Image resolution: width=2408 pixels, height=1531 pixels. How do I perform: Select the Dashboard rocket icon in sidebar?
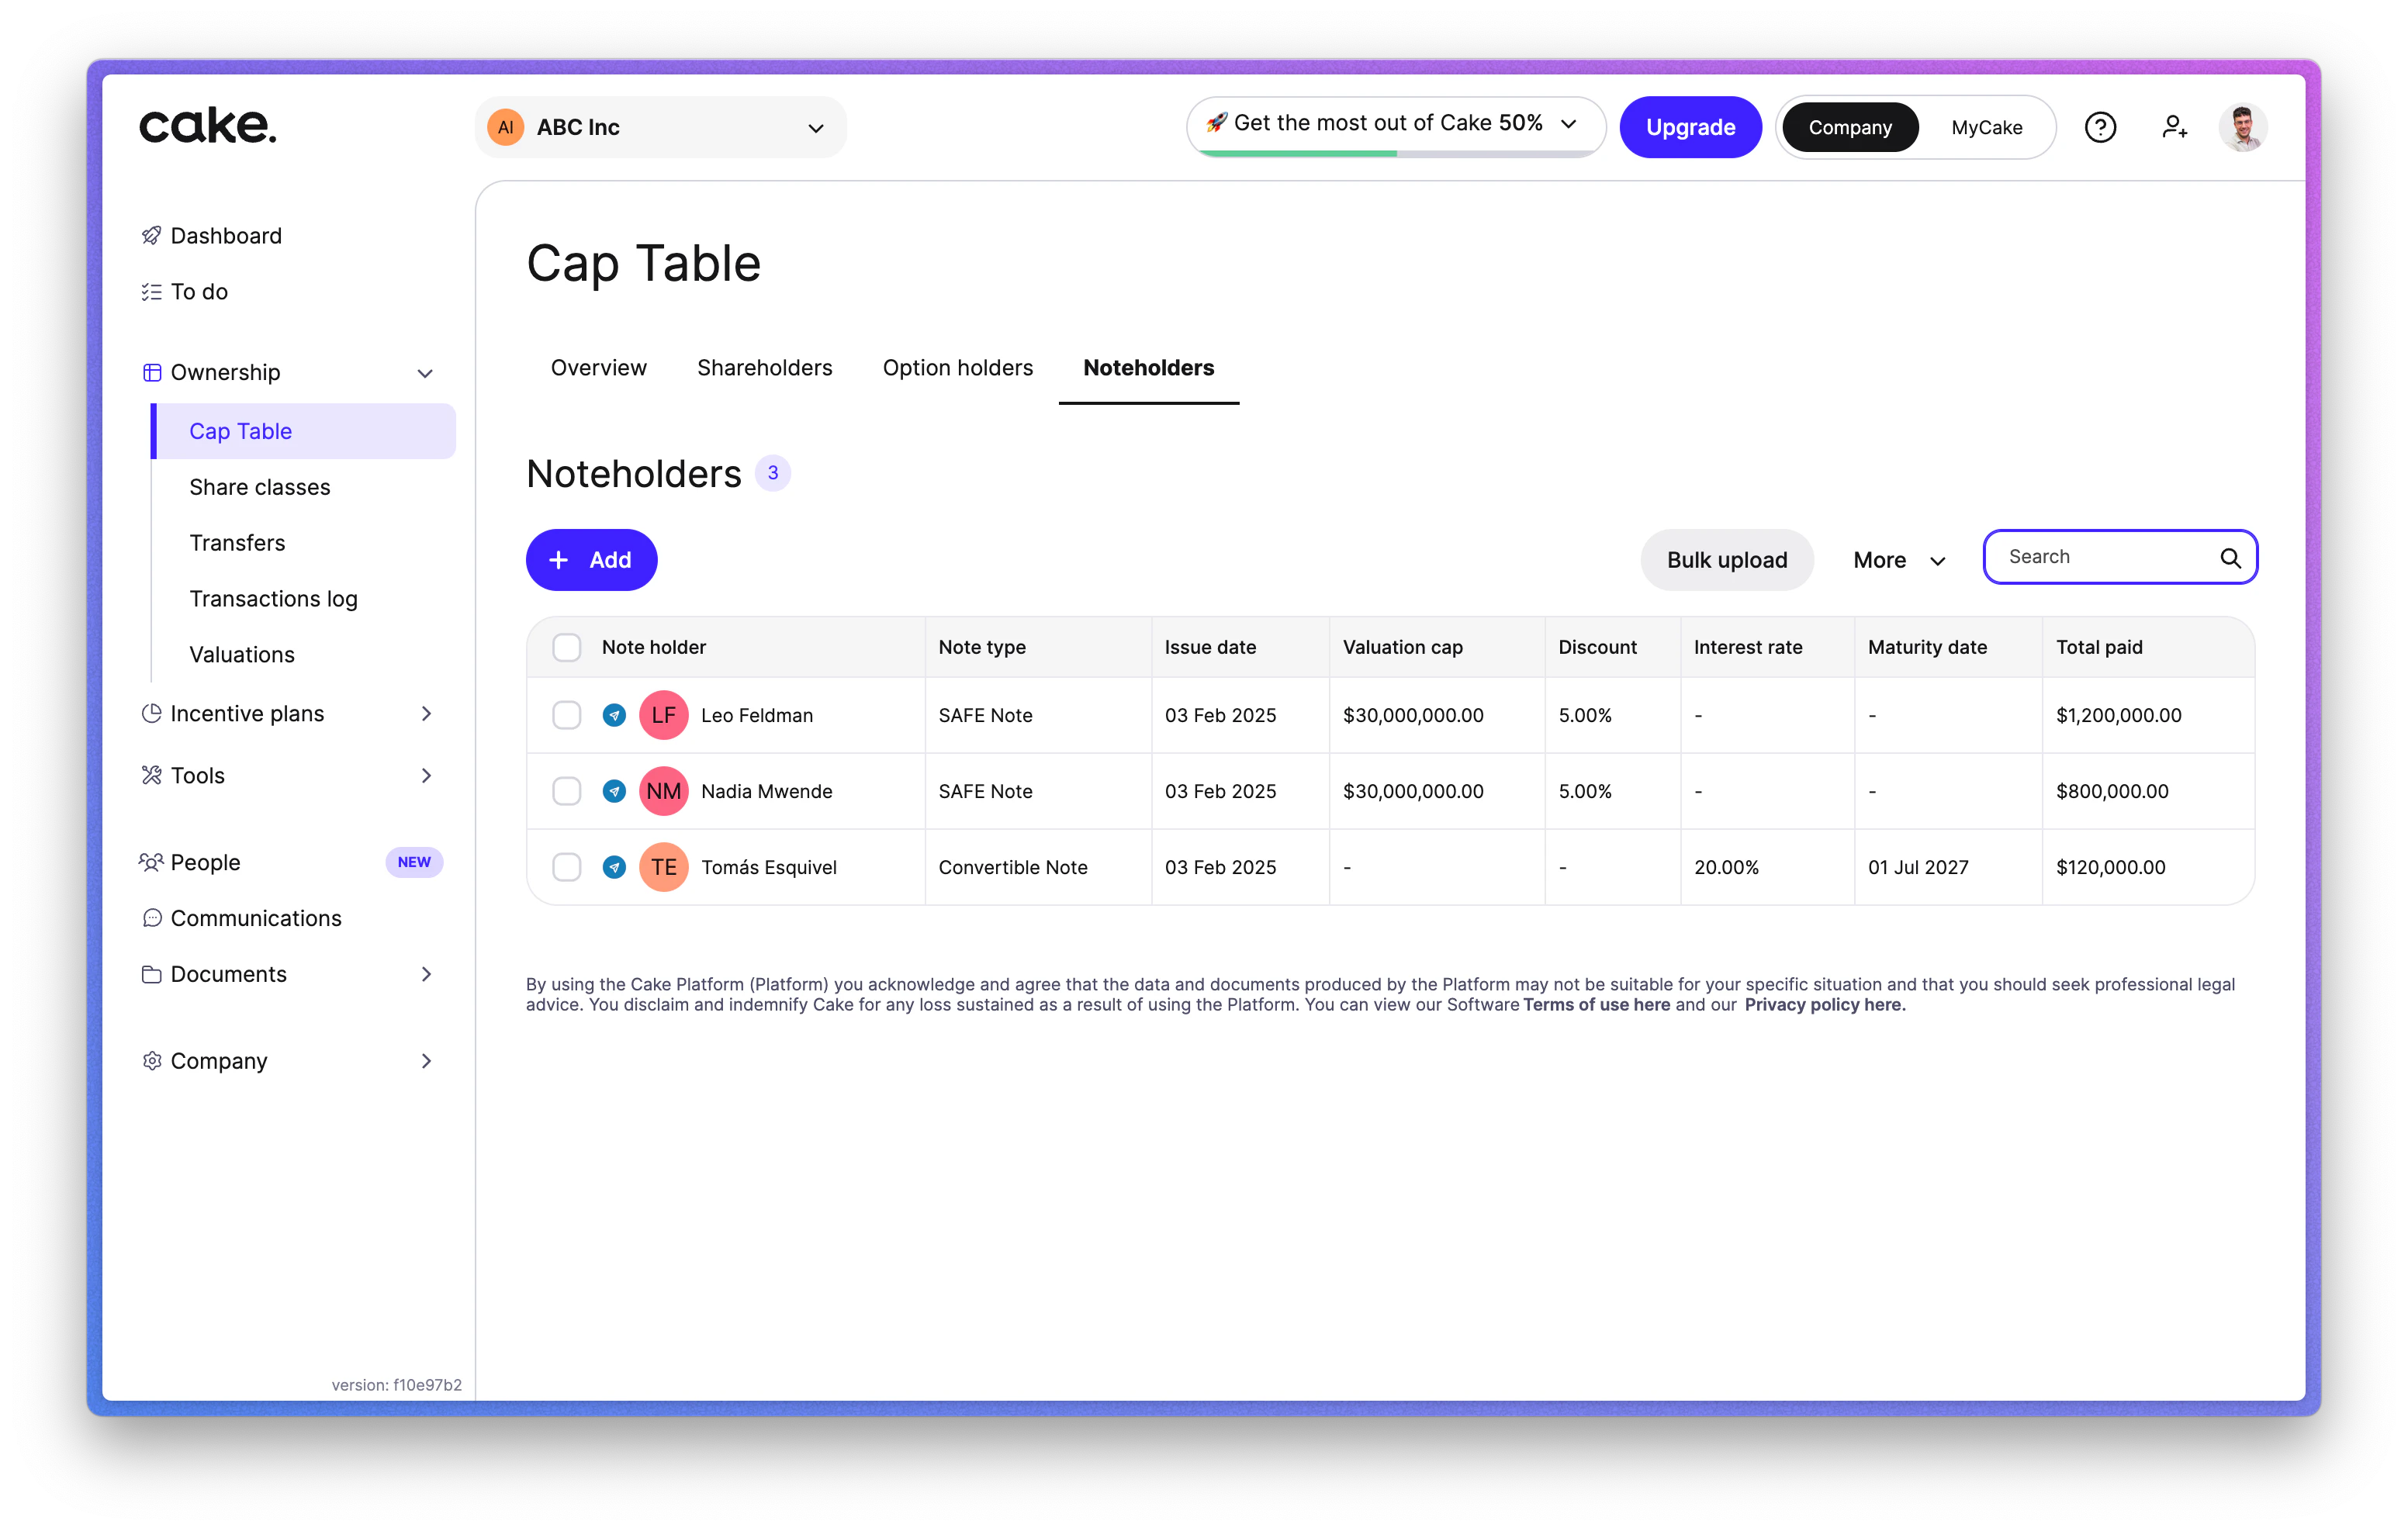click(152, 235)
